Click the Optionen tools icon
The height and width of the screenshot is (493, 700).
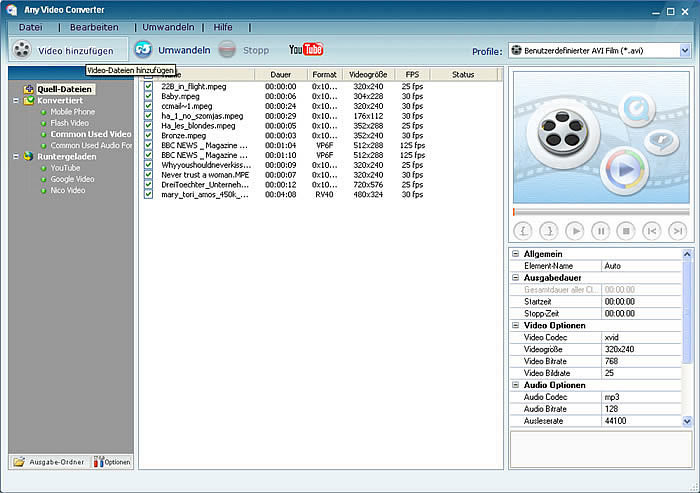99,462
